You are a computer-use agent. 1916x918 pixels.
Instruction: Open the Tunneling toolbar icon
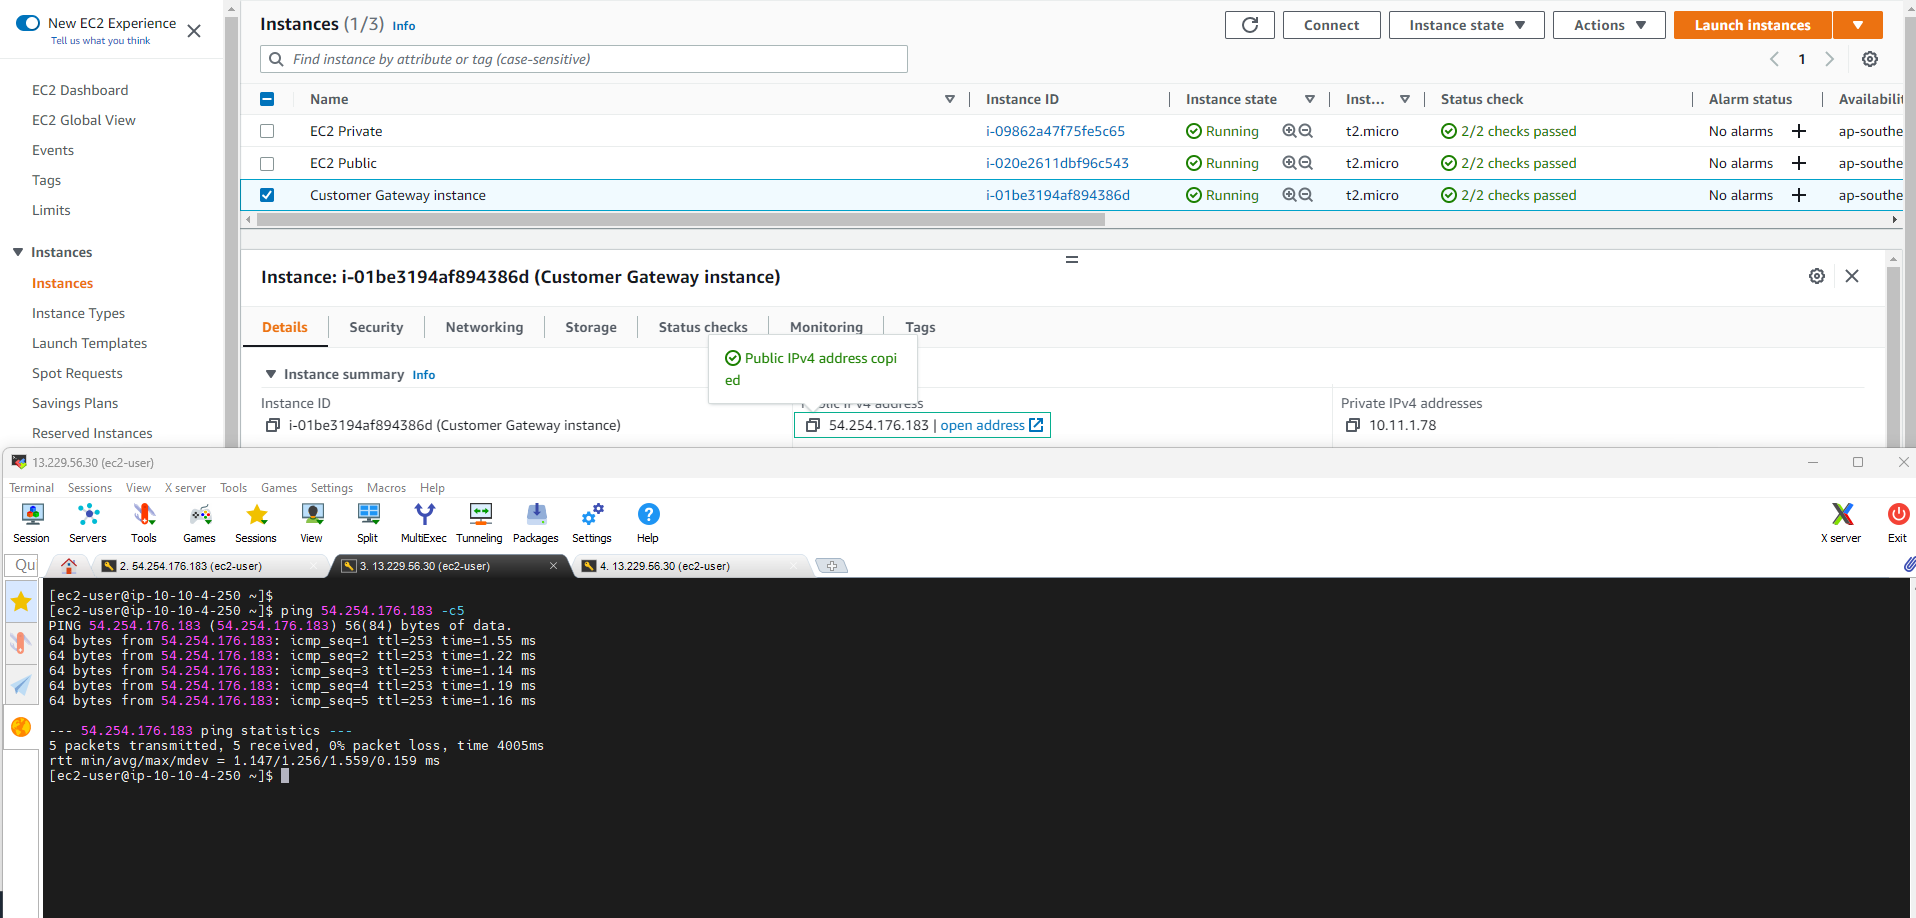pyautogui.click(x=480, y=523)
